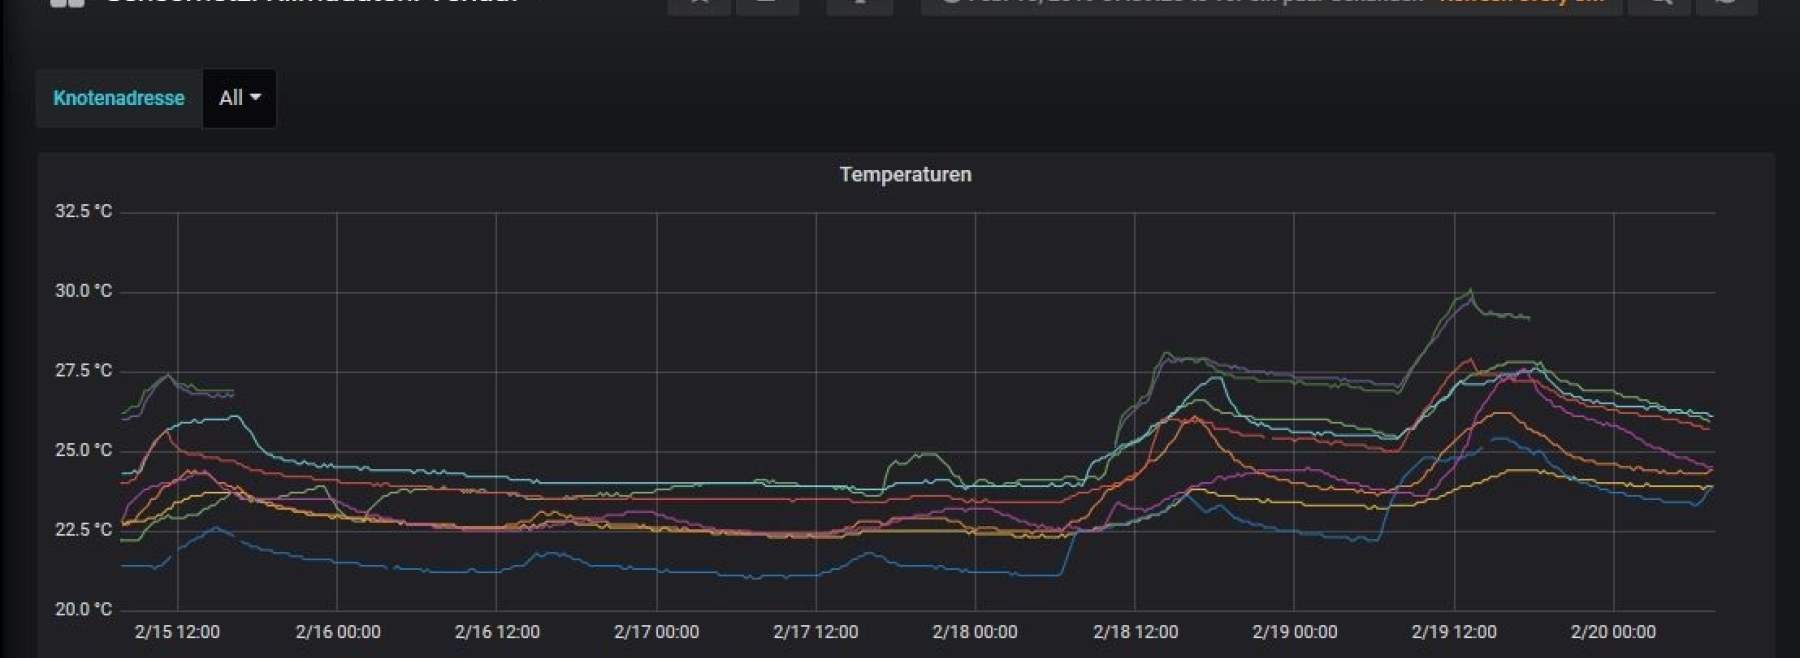Click the 2/17 12:00 time axis label

tap(816, 632)
